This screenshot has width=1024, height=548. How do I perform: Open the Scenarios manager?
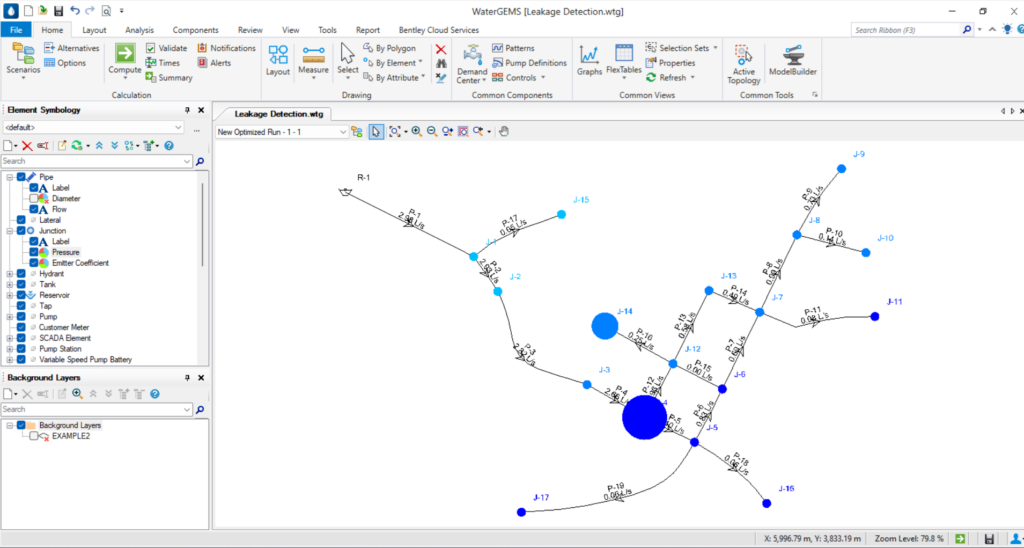coord(23,61)
